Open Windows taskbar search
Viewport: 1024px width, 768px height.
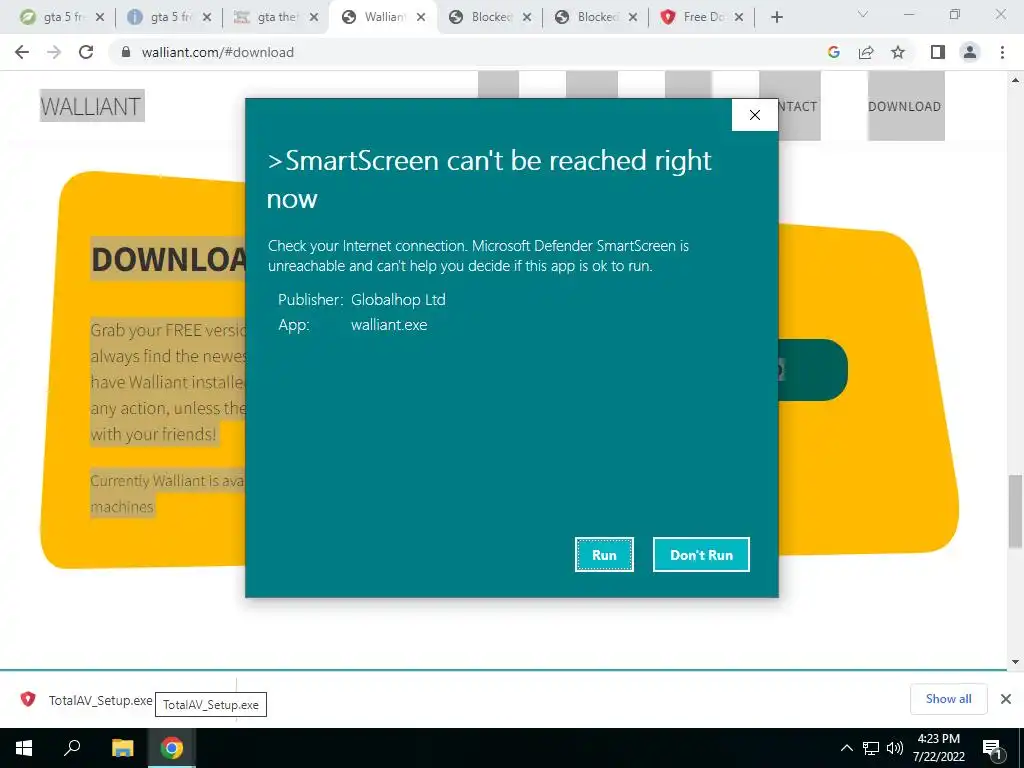click(72, 748)
